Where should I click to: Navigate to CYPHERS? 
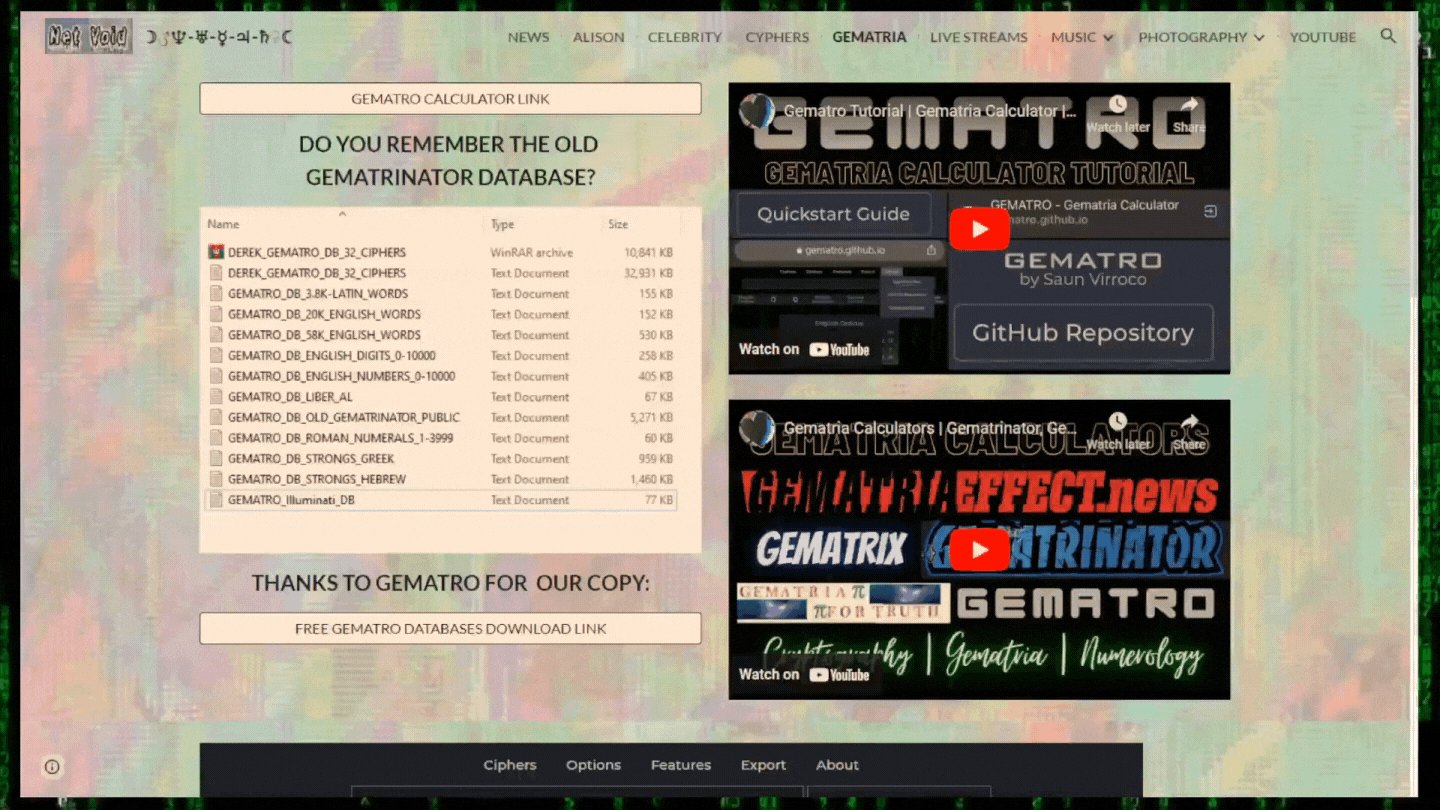point(777,37)
